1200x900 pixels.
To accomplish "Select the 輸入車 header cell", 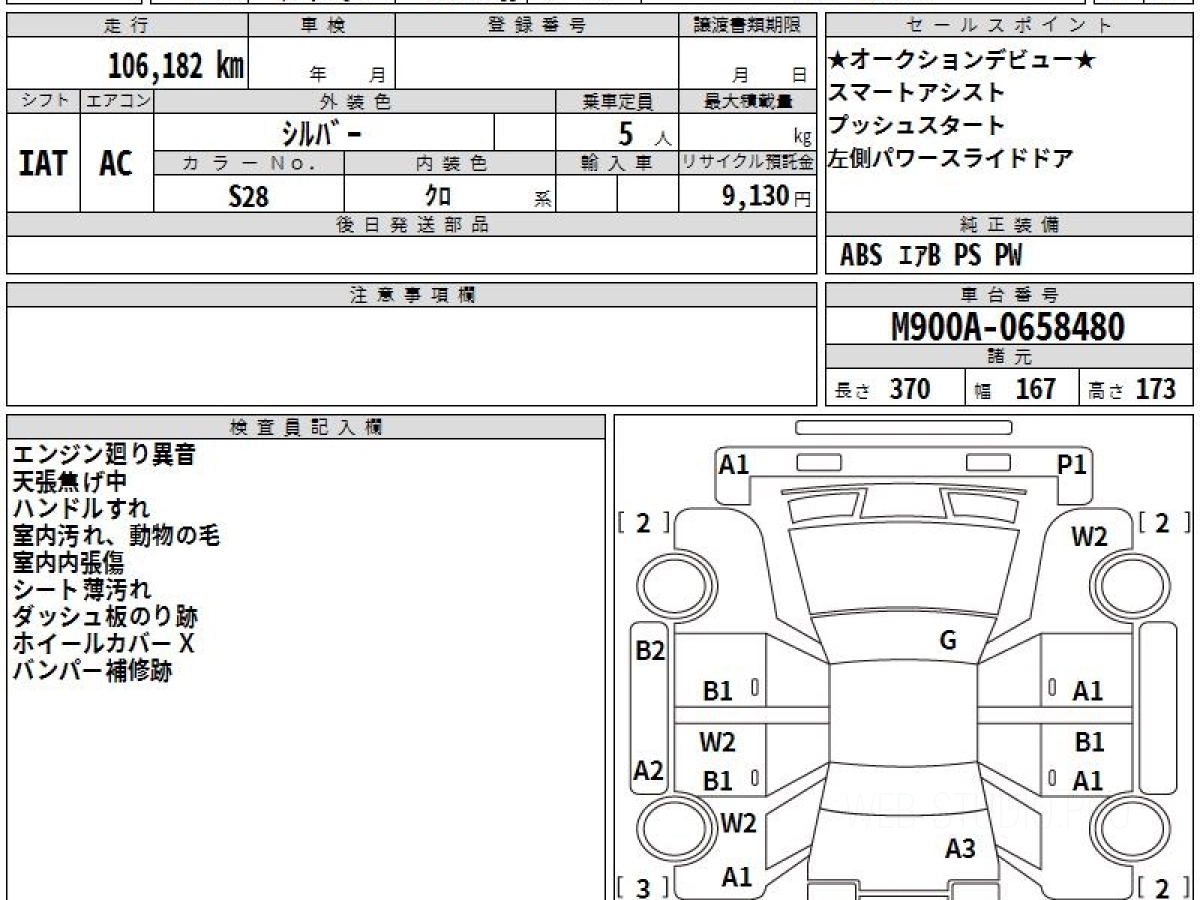I will [x=617, y=163].
